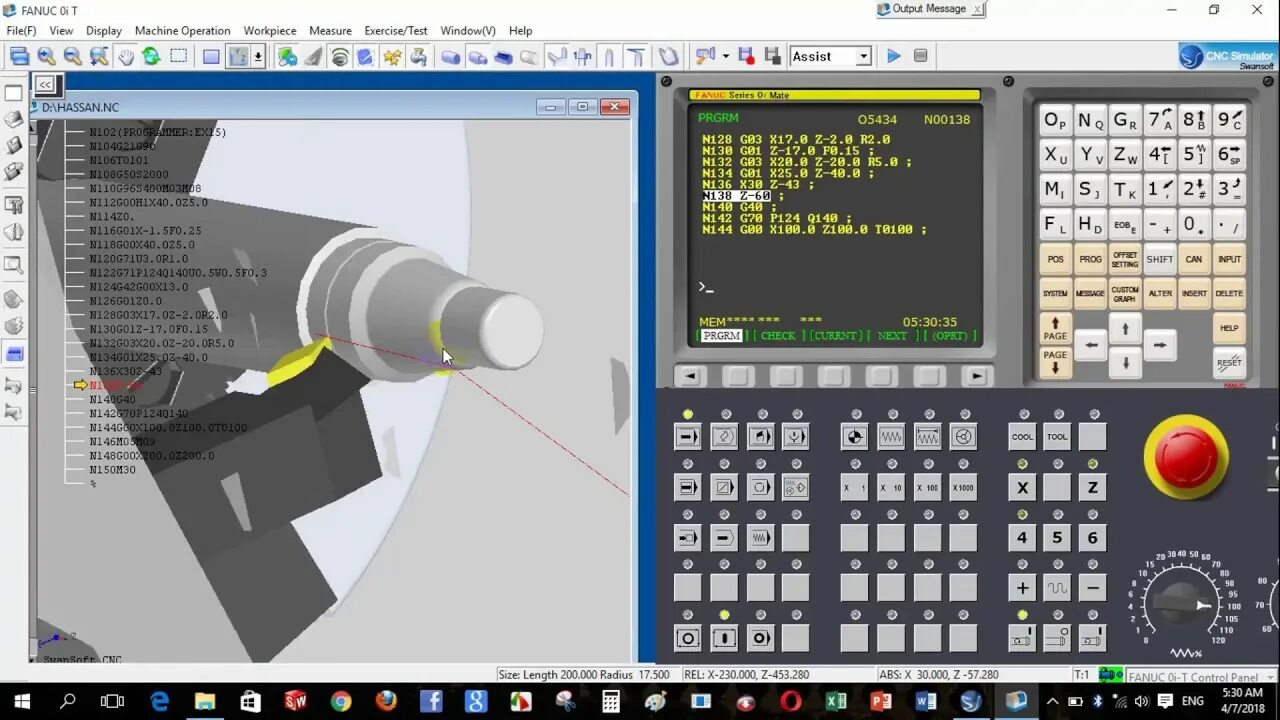Open Google Chrome from the taskbar

(x=341, y=701)
